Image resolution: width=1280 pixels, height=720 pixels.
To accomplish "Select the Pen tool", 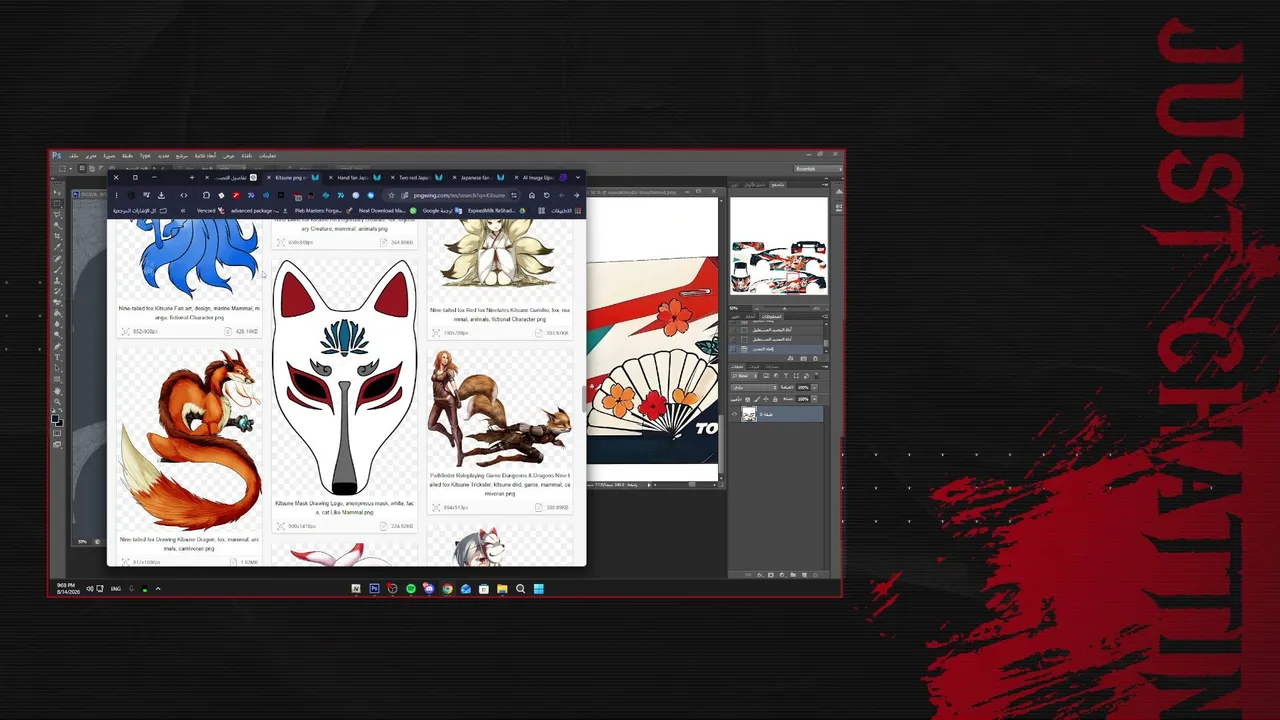I will click(x=57, y=346).
